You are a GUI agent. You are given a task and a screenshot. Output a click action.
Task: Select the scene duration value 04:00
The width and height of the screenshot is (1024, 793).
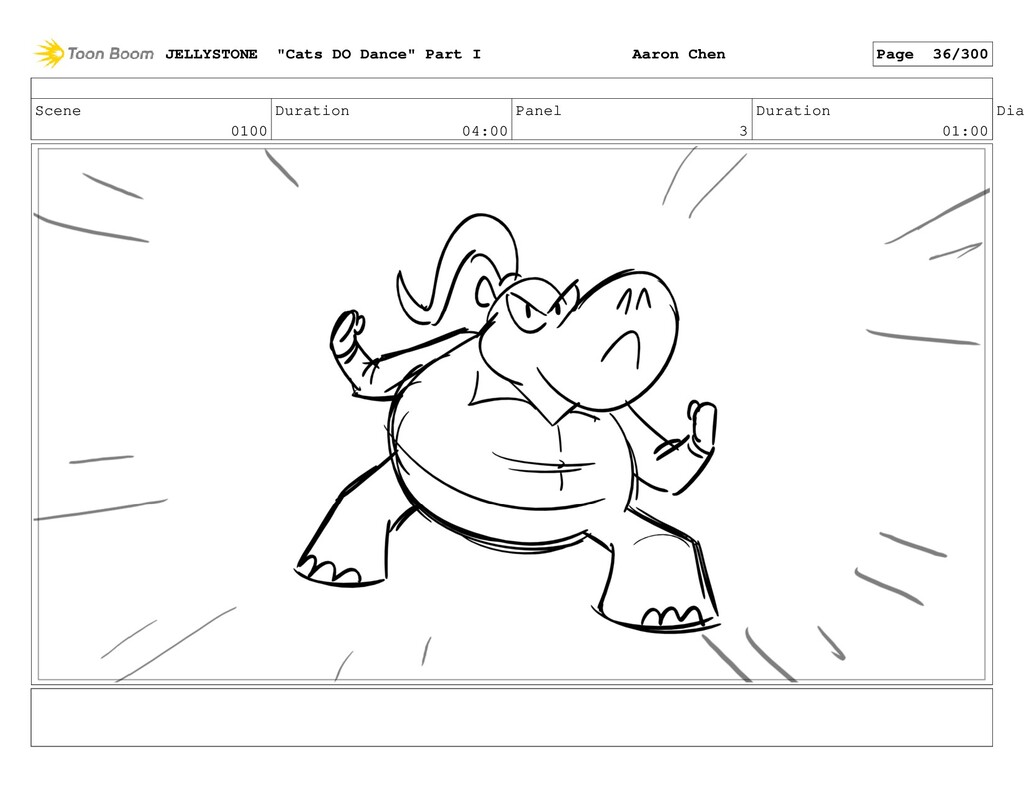pyautogui.click(x=485, y=131)
